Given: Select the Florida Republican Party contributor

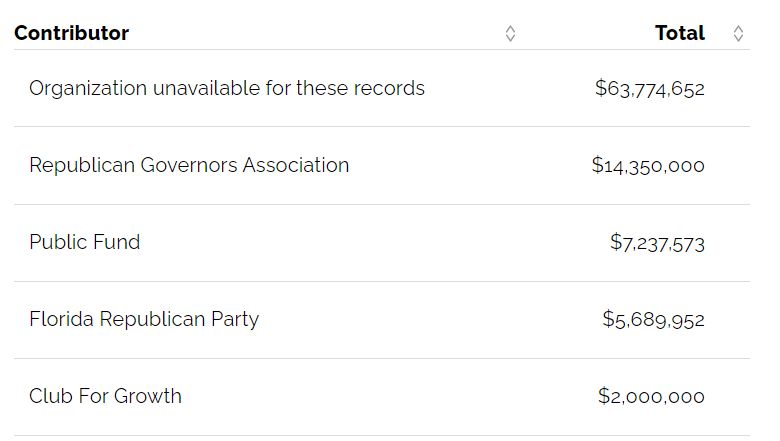Looking at the screenshot, I should pos(144,319).
